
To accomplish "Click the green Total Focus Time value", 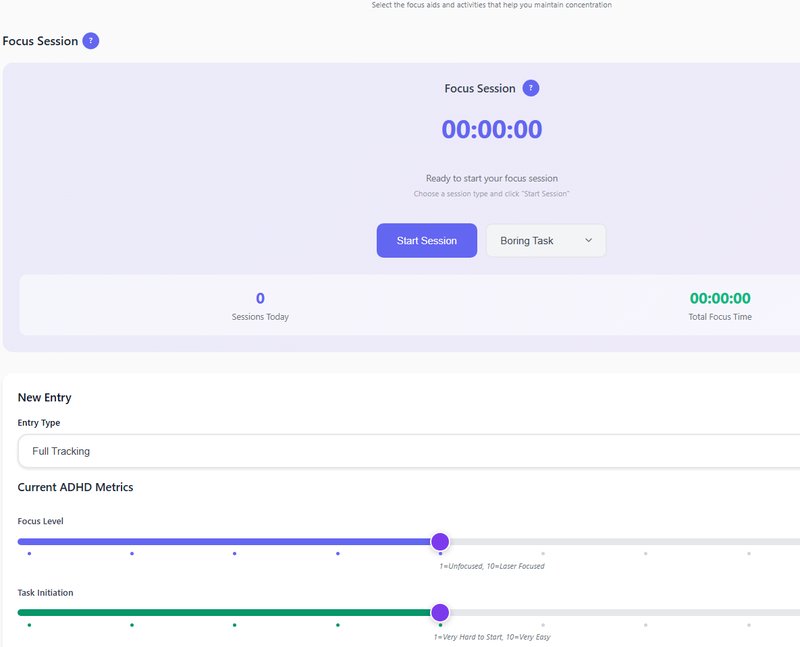I will [x=720, y=298].
